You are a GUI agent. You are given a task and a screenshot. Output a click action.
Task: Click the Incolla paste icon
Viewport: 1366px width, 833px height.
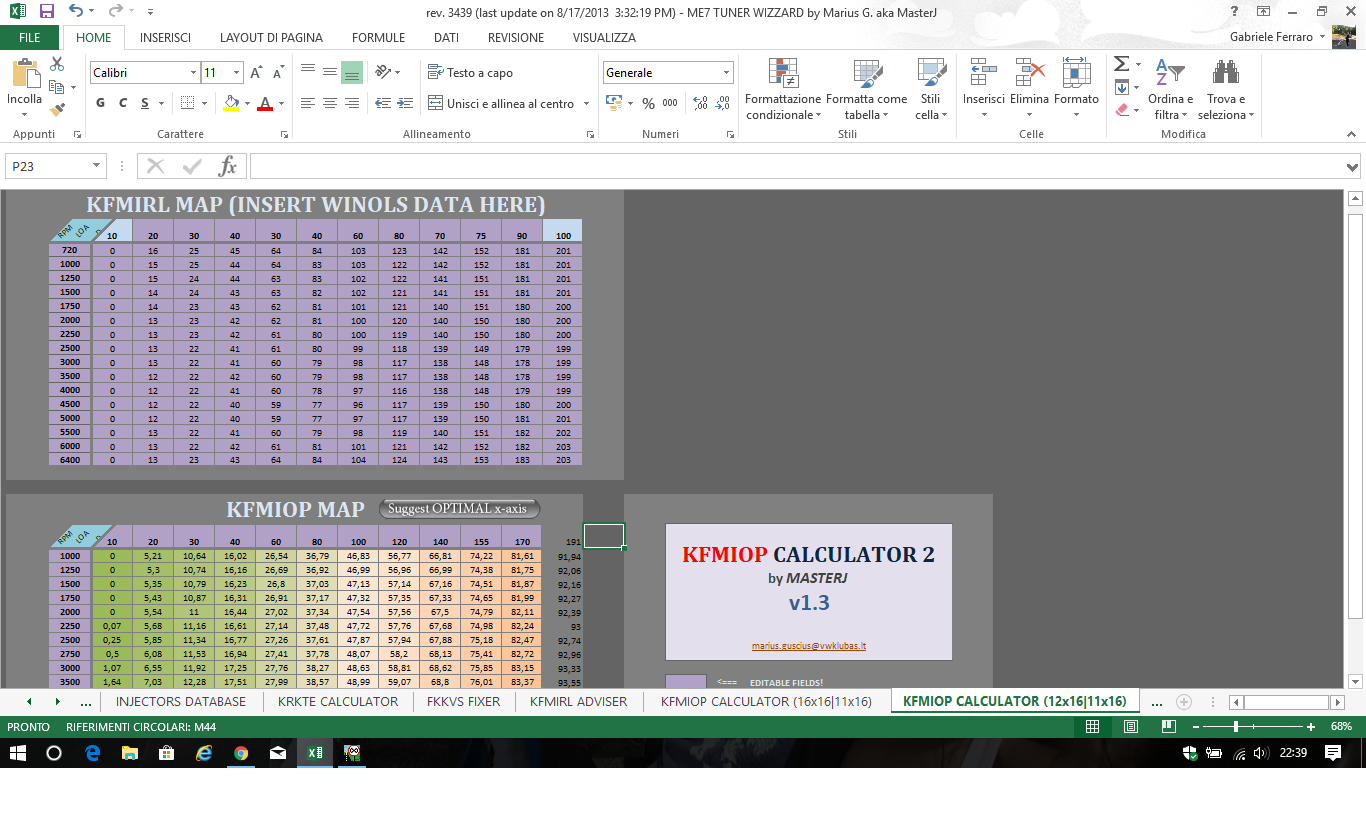coord(24,75)
